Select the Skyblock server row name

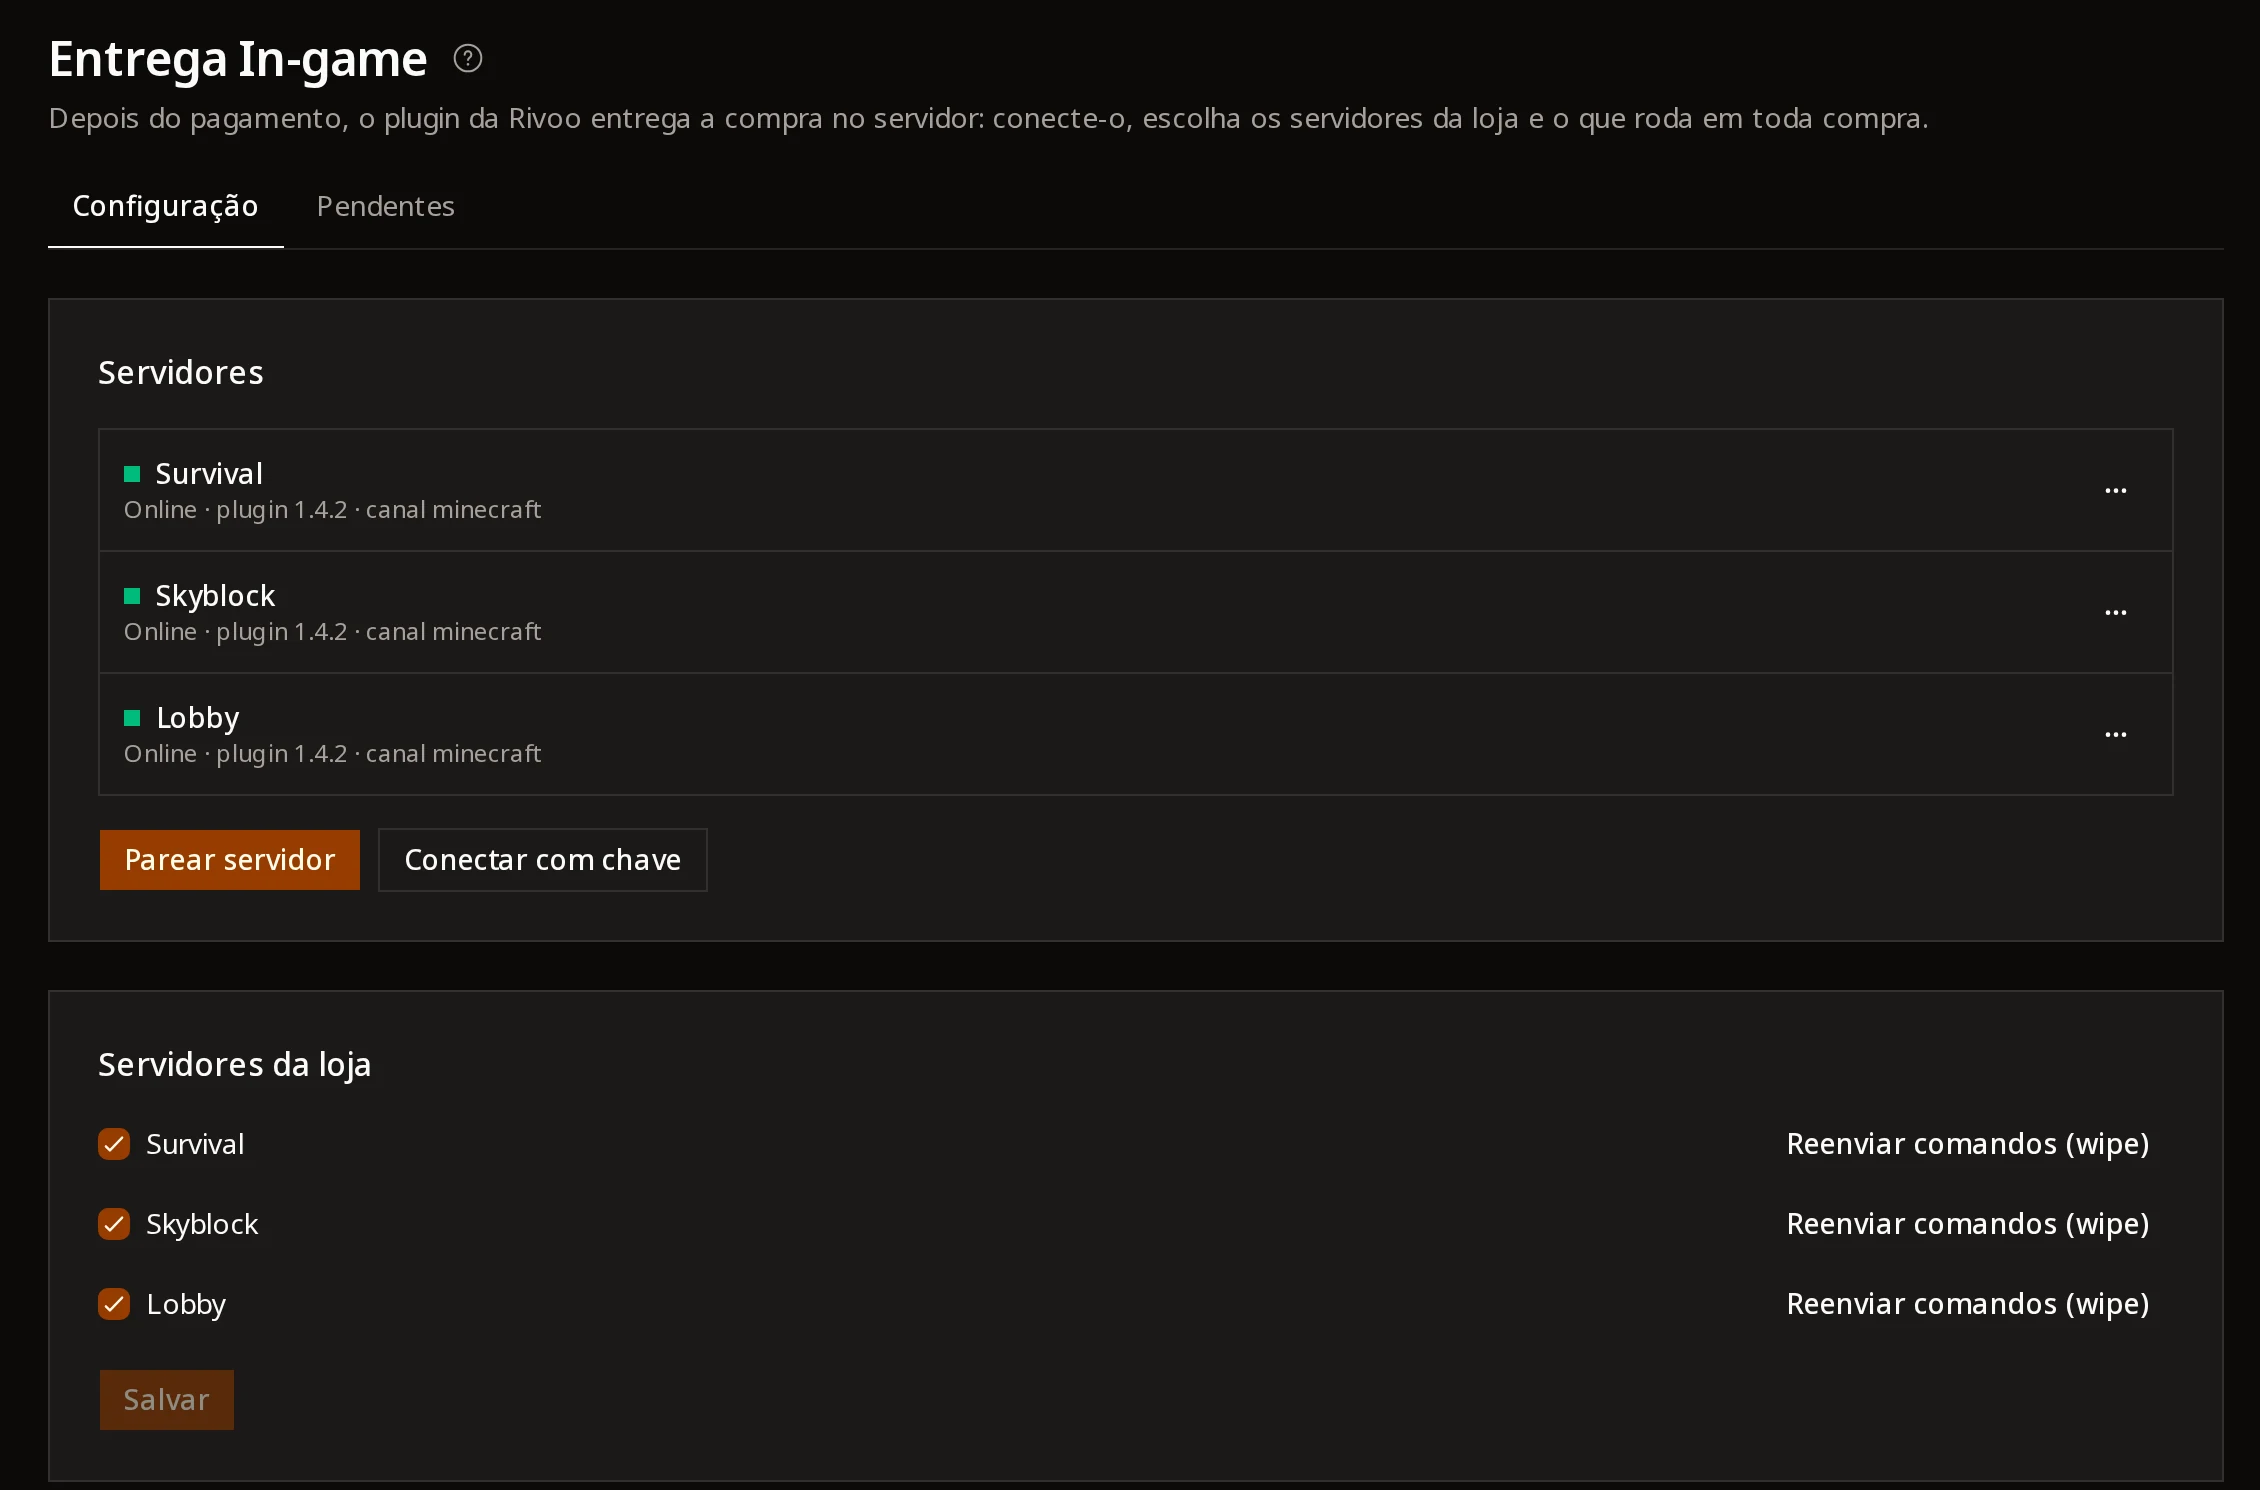(x=215, y=596)
